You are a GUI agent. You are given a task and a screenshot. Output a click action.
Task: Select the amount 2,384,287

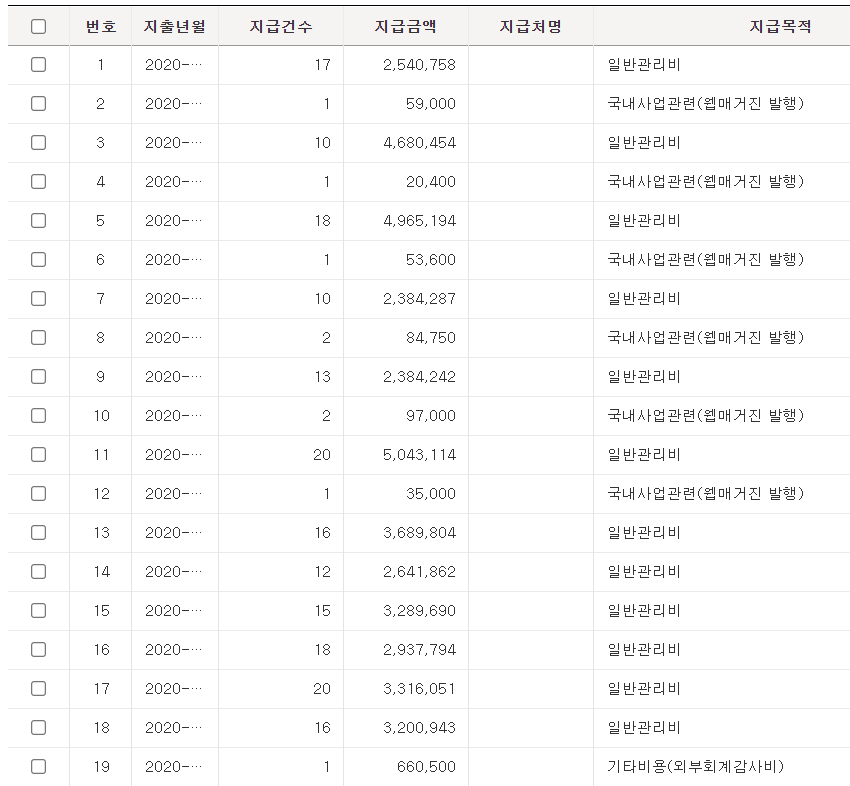(x=419, y=299)
